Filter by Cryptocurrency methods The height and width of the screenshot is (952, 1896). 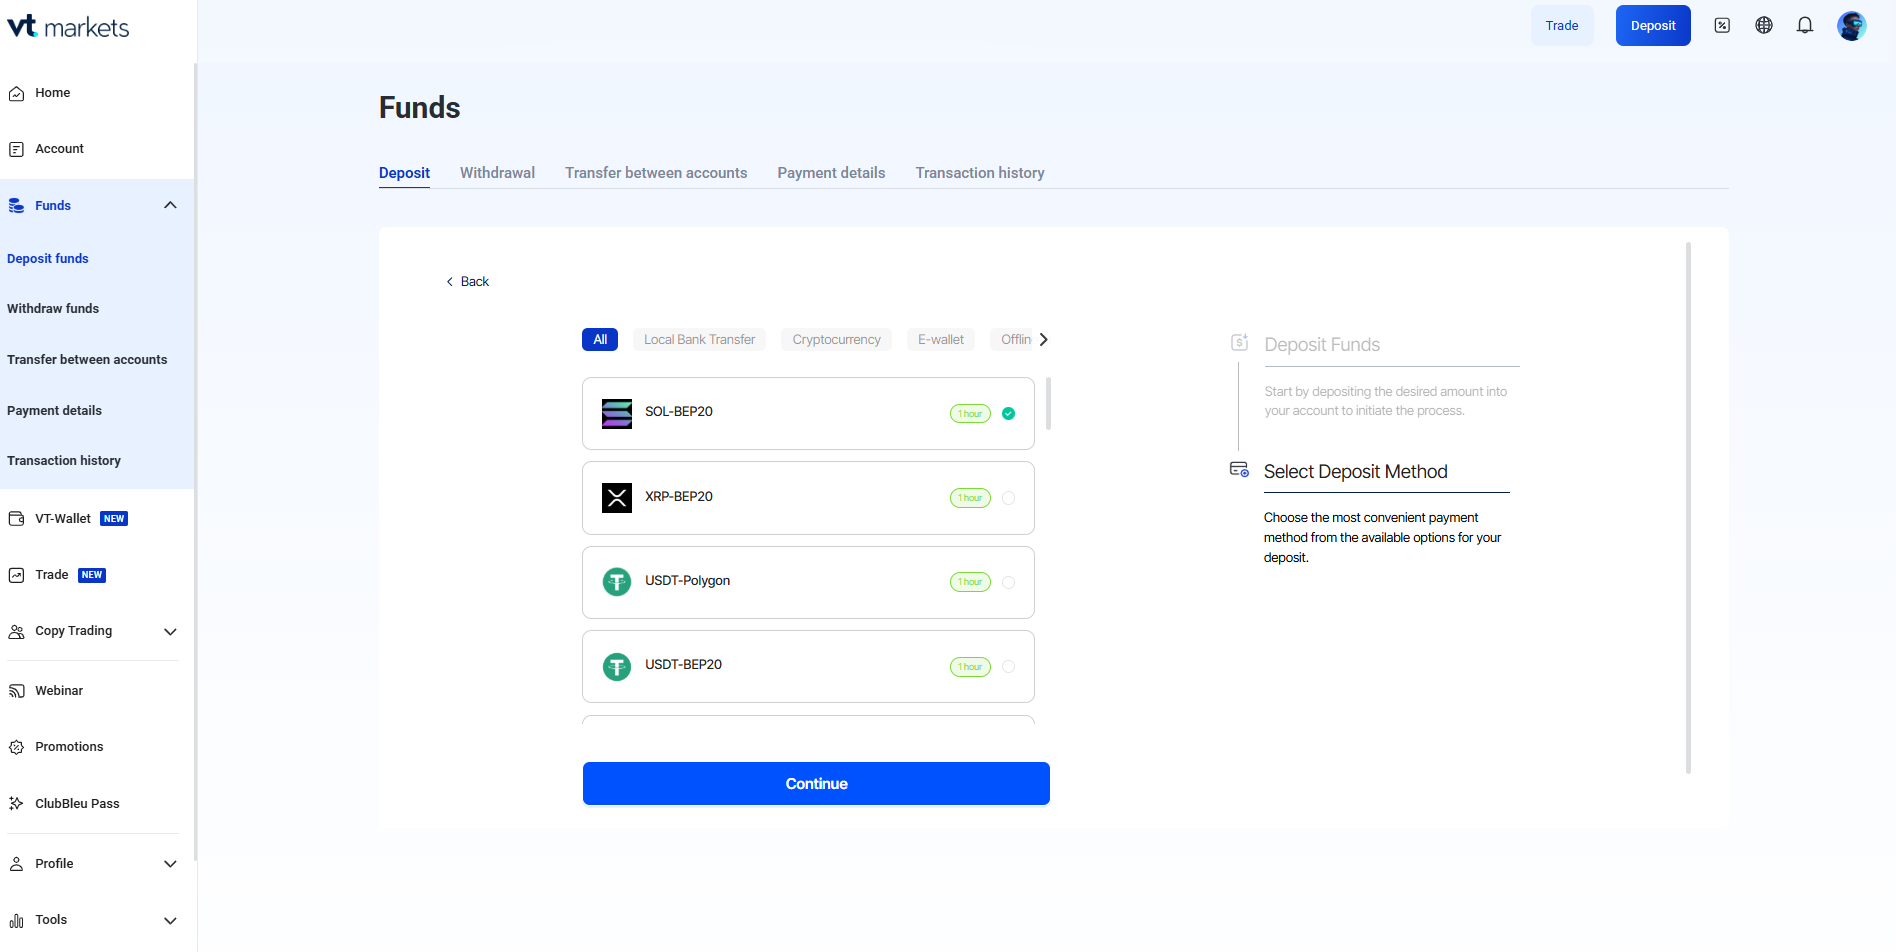837,340
